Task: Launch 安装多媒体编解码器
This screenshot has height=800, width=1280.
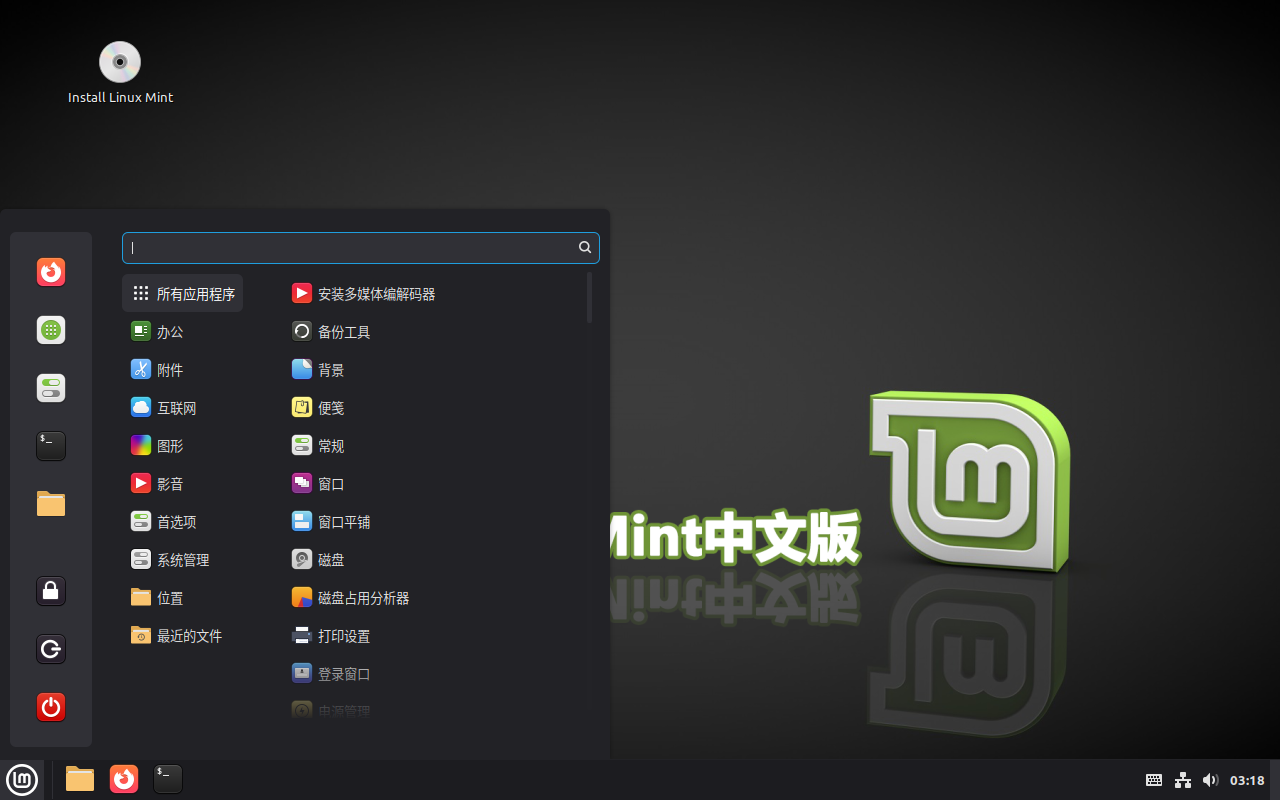Action: click(434, 294)
